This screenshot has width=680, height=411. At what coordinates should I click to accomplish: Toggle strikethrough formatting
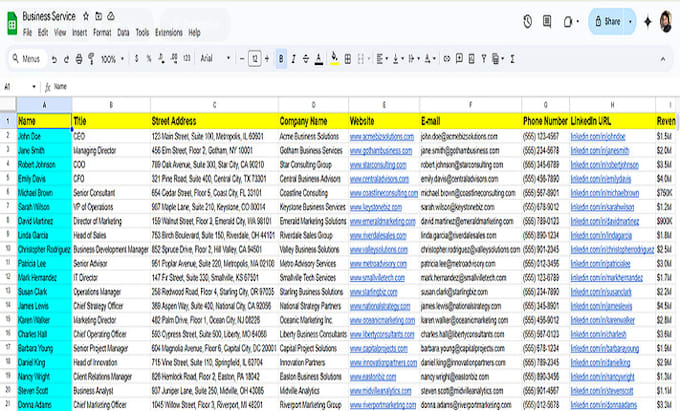(306, 59)
